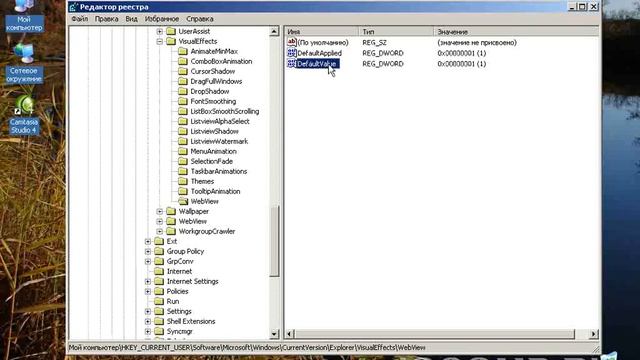Sort values by the Имя column header
640x360 pixels.
coord(322,31)
